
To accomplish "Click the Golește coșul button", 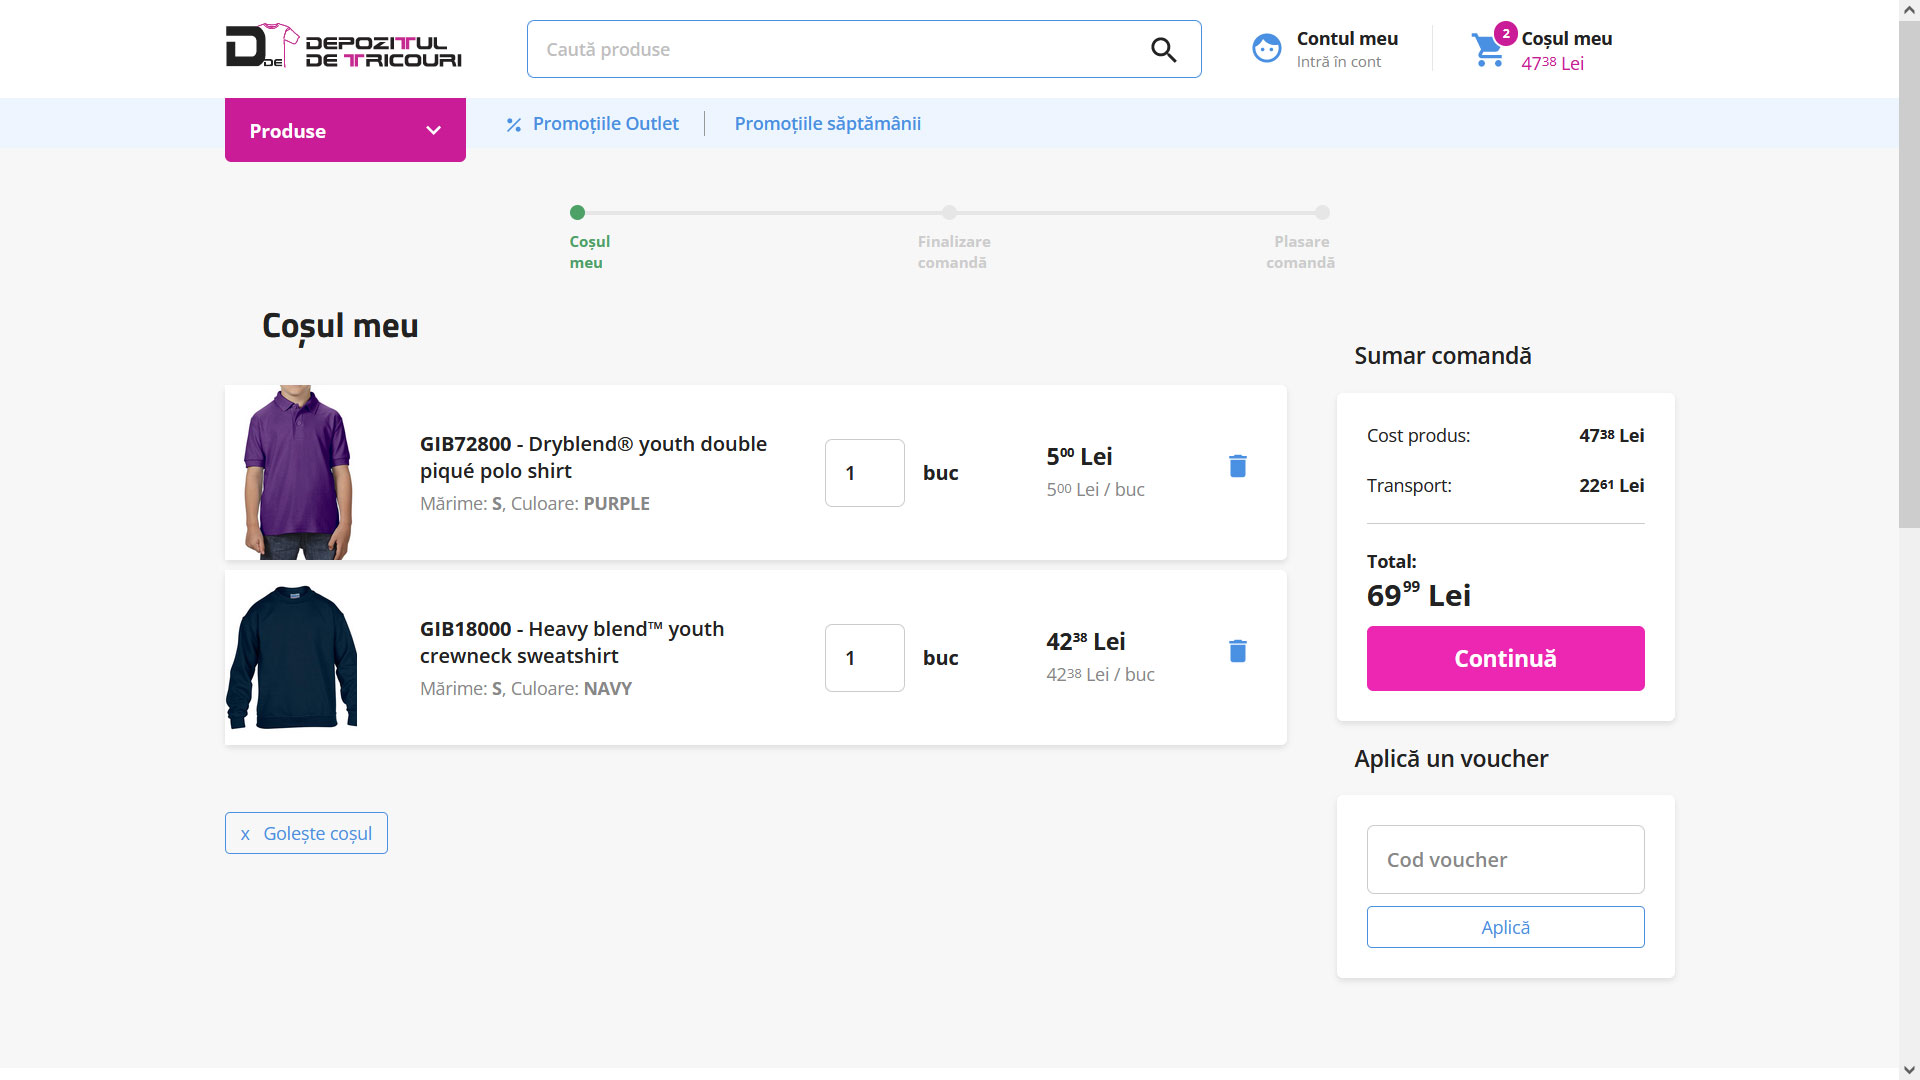I will click(x=306, y=833).
